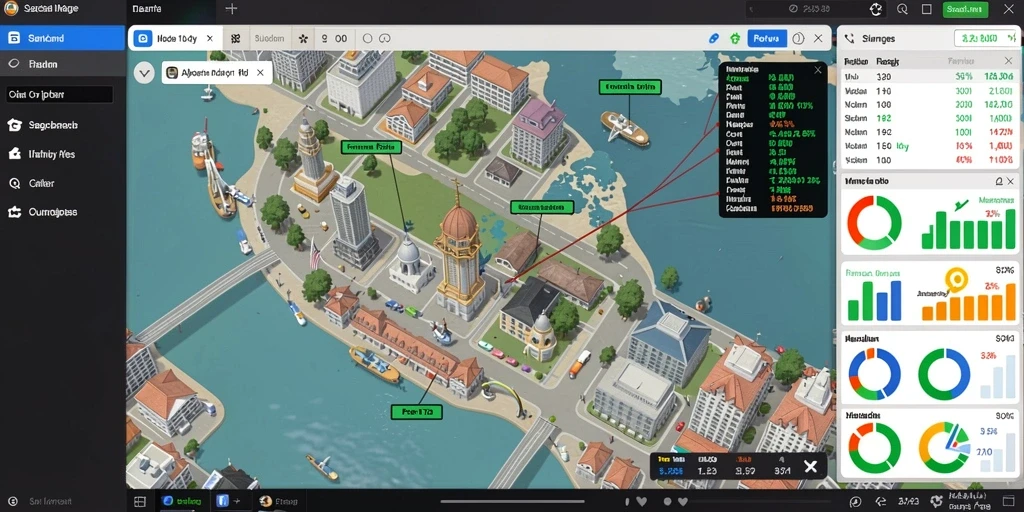Click the green button in top right bar

tap(965, 9)
